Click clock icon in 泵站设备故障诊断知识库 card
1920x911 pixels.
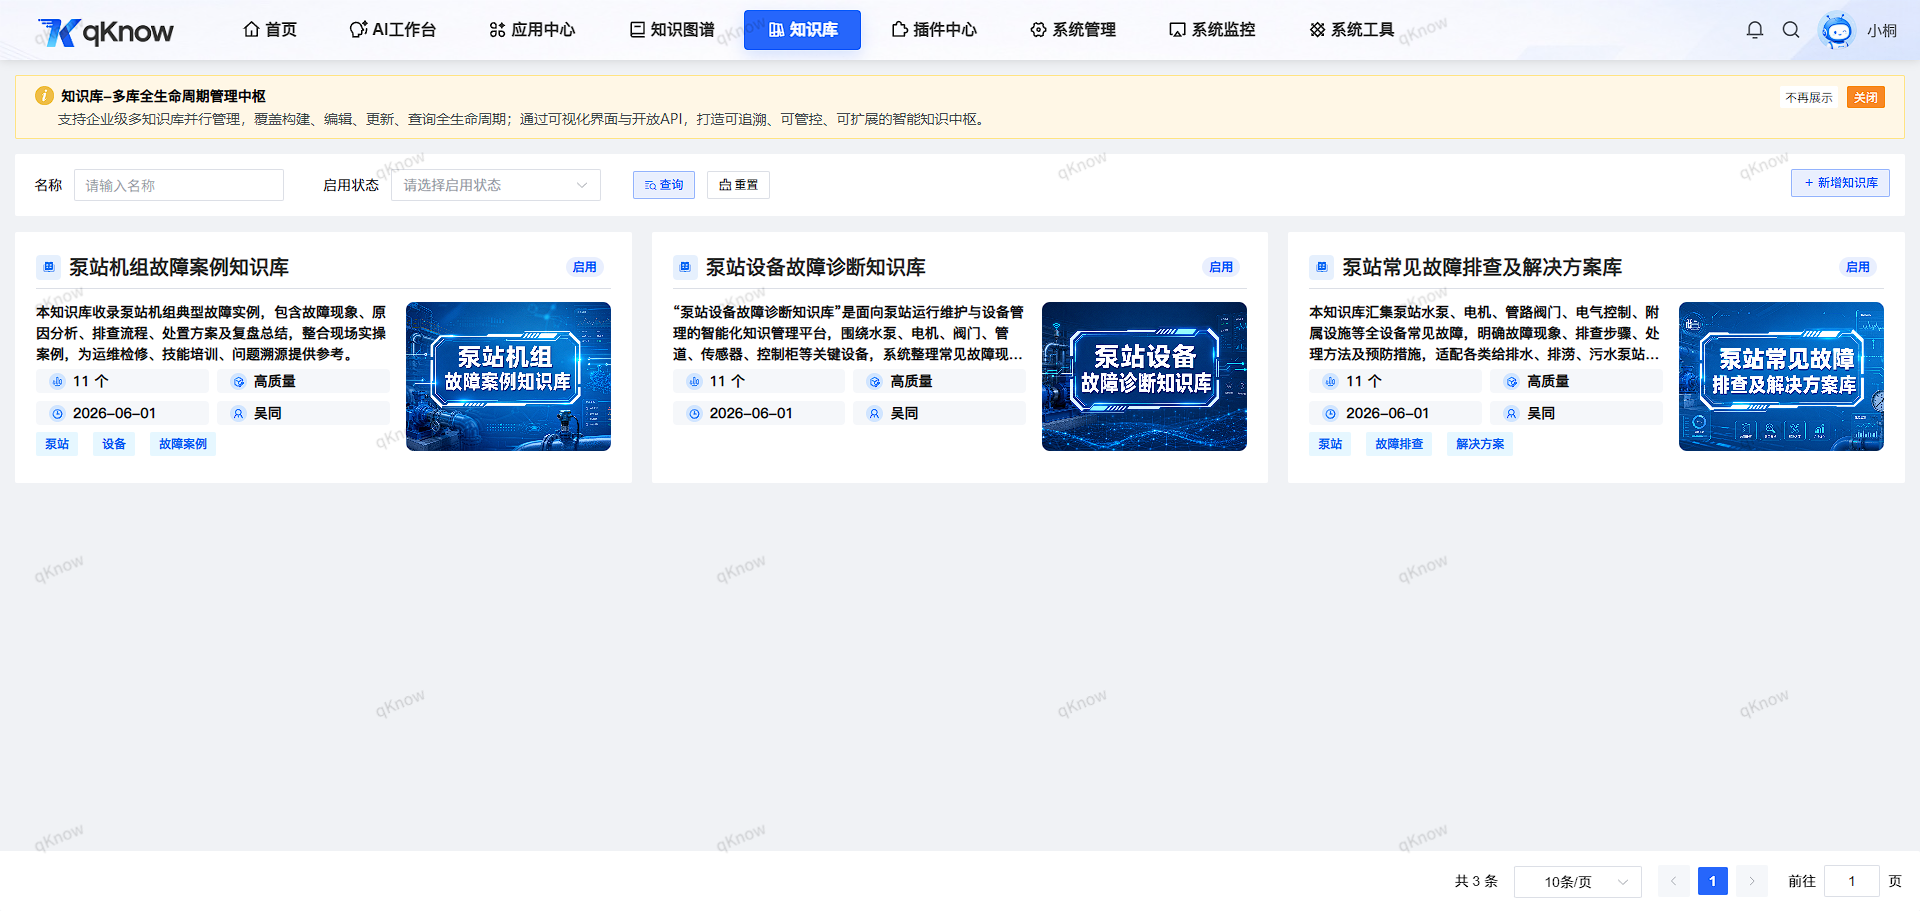pyautogui.click(x=694, y=414)
